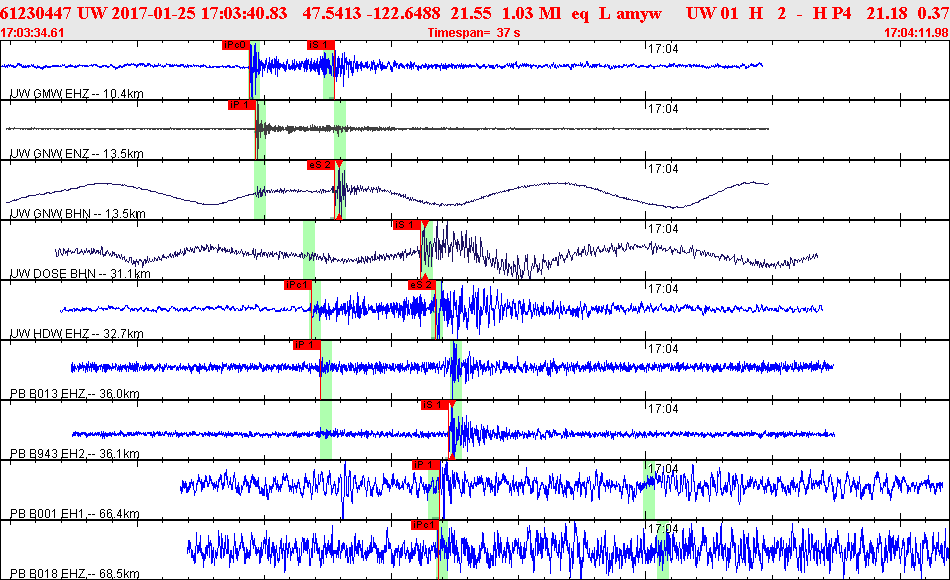Click the predicted S green band on GNW ENZ
Screen dimensions: 950x580
[340, 130]
